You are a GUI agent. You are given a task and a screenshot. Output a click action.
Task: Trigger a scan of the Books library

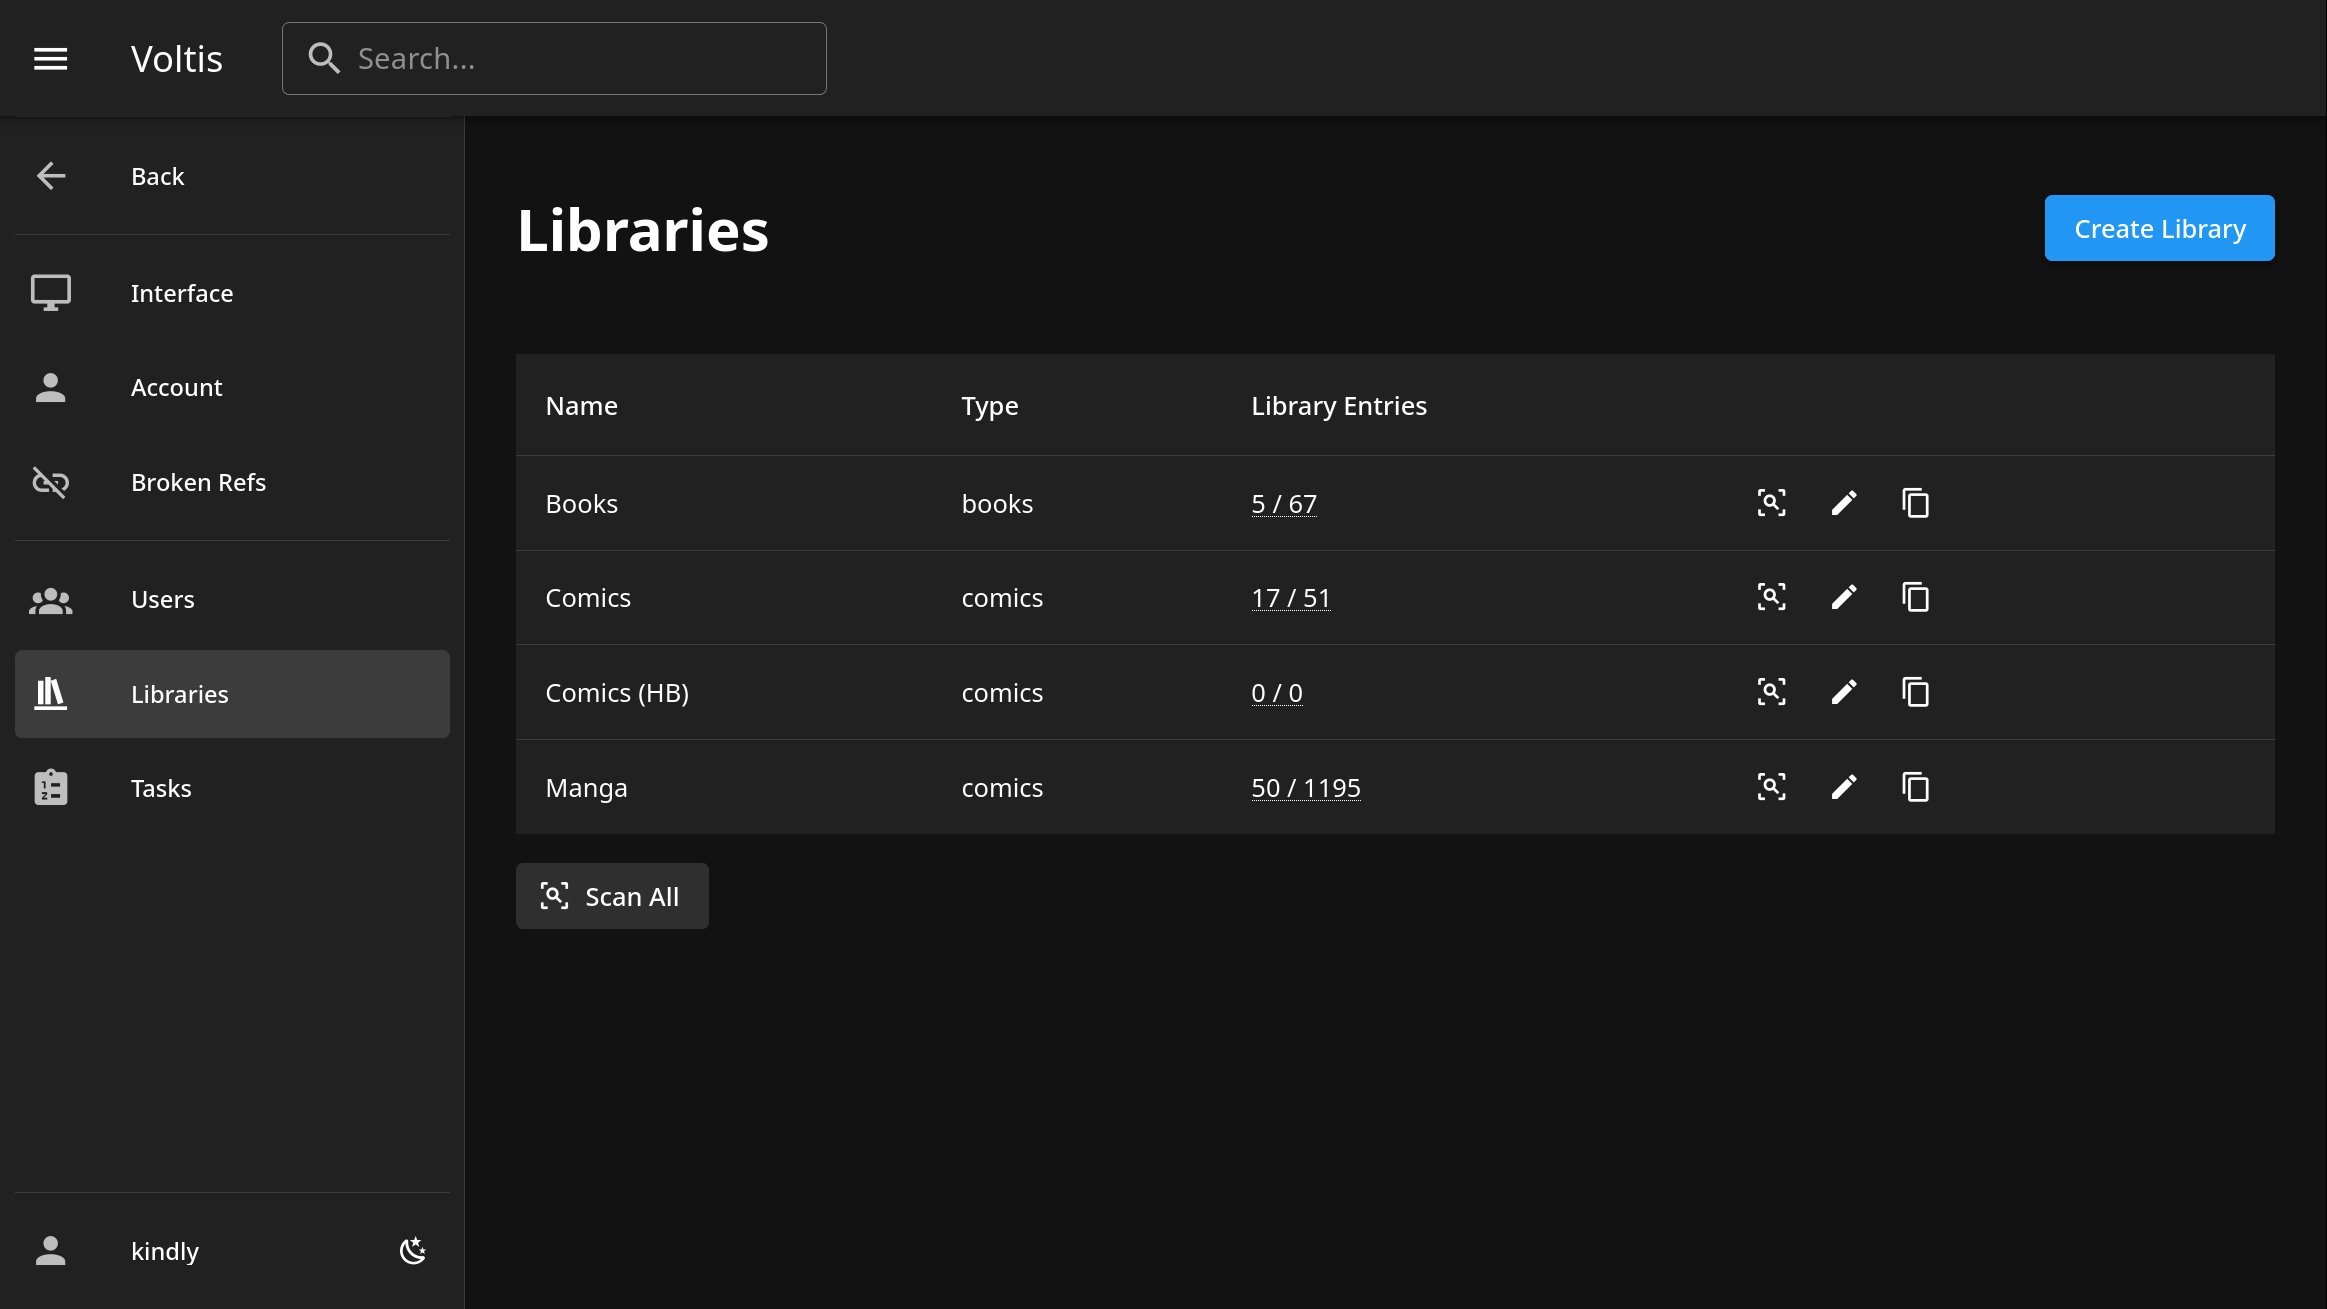[1771, 503]
